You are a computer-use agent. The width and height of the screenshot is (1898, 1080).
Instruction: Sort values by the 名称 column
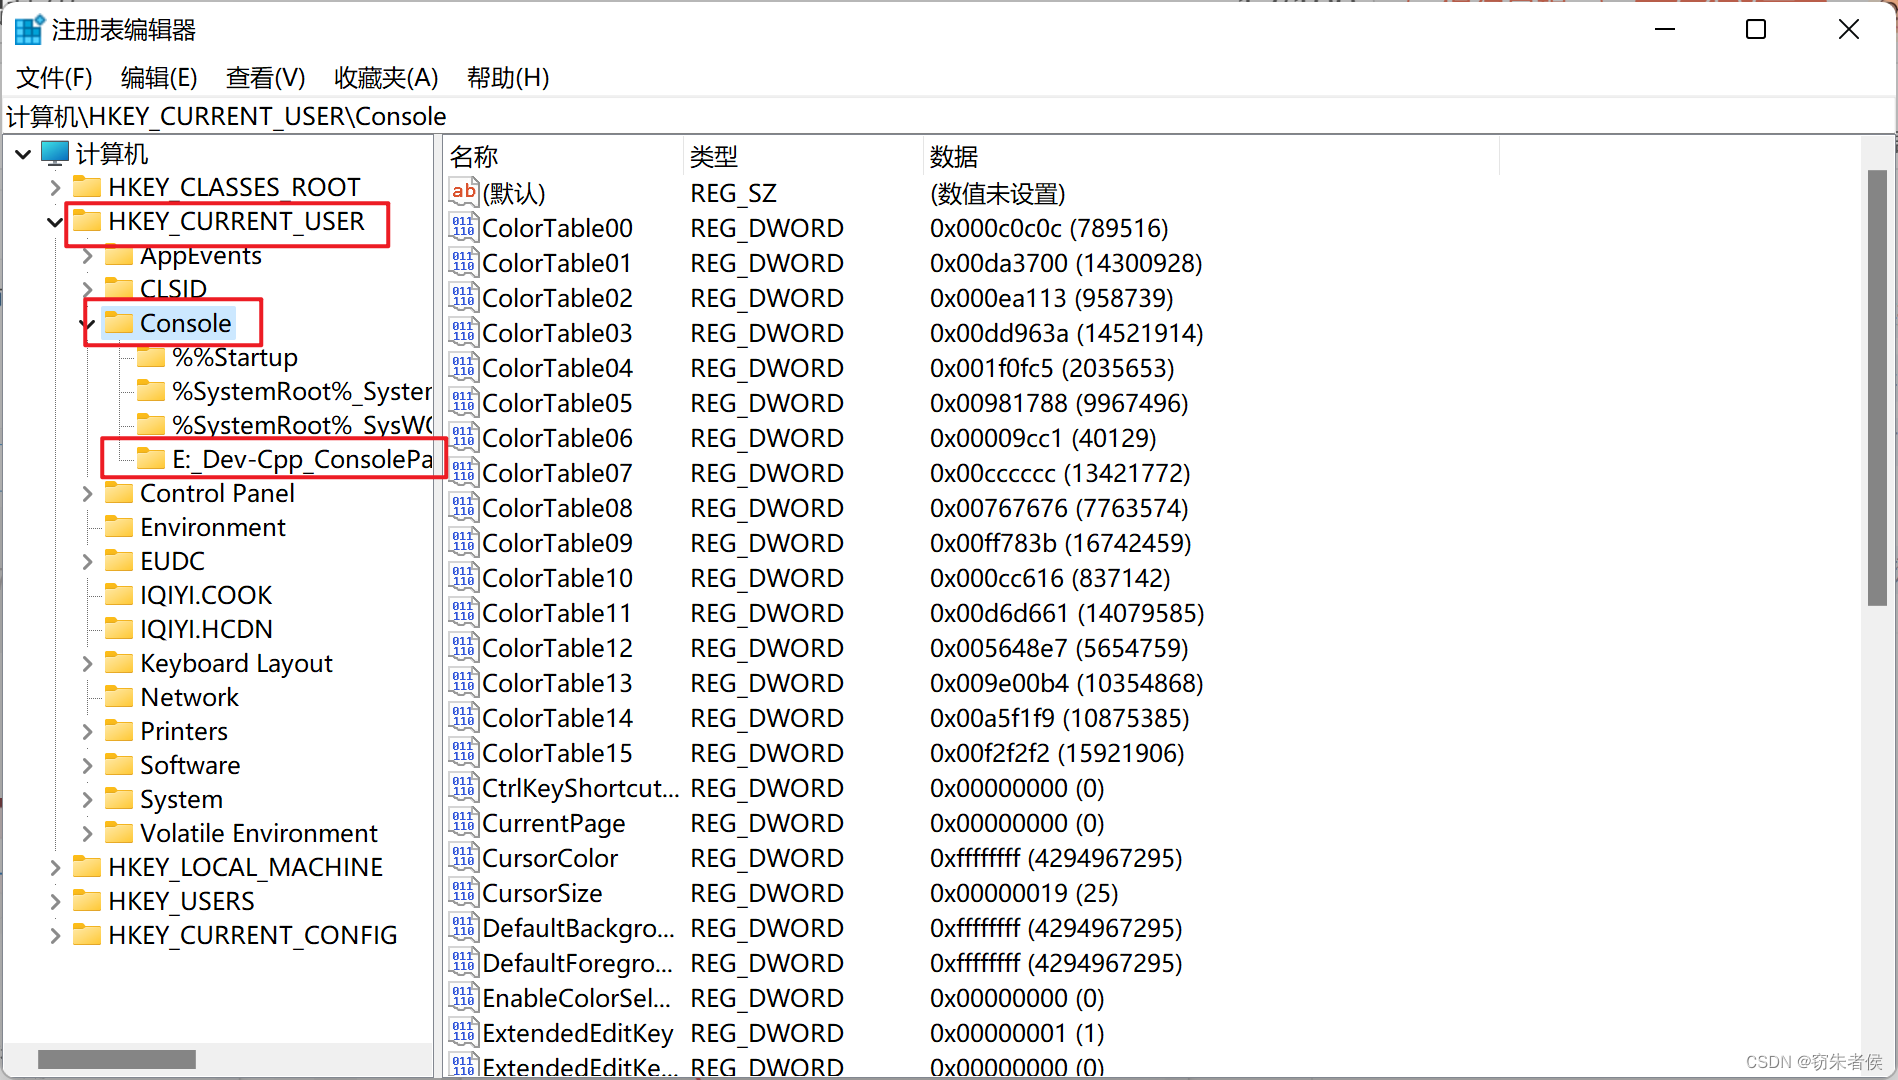pyautogui.click(x=474, y=156)
